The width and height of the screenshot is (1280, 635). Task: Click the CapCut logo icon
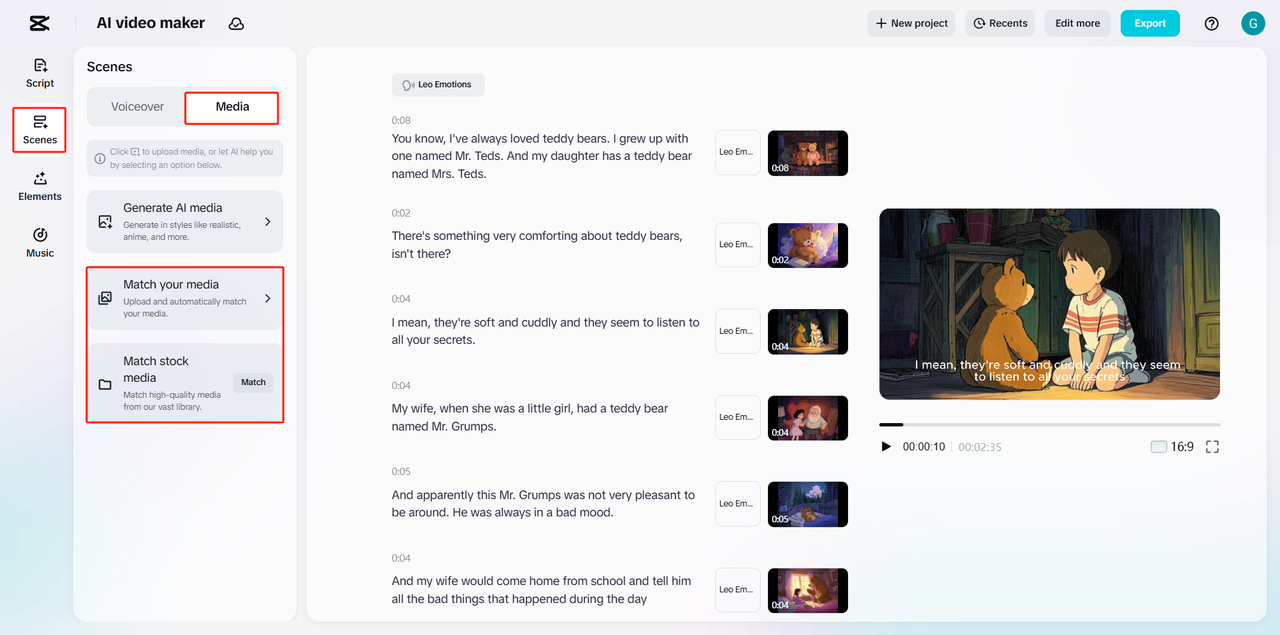click(x=39, y=22)
